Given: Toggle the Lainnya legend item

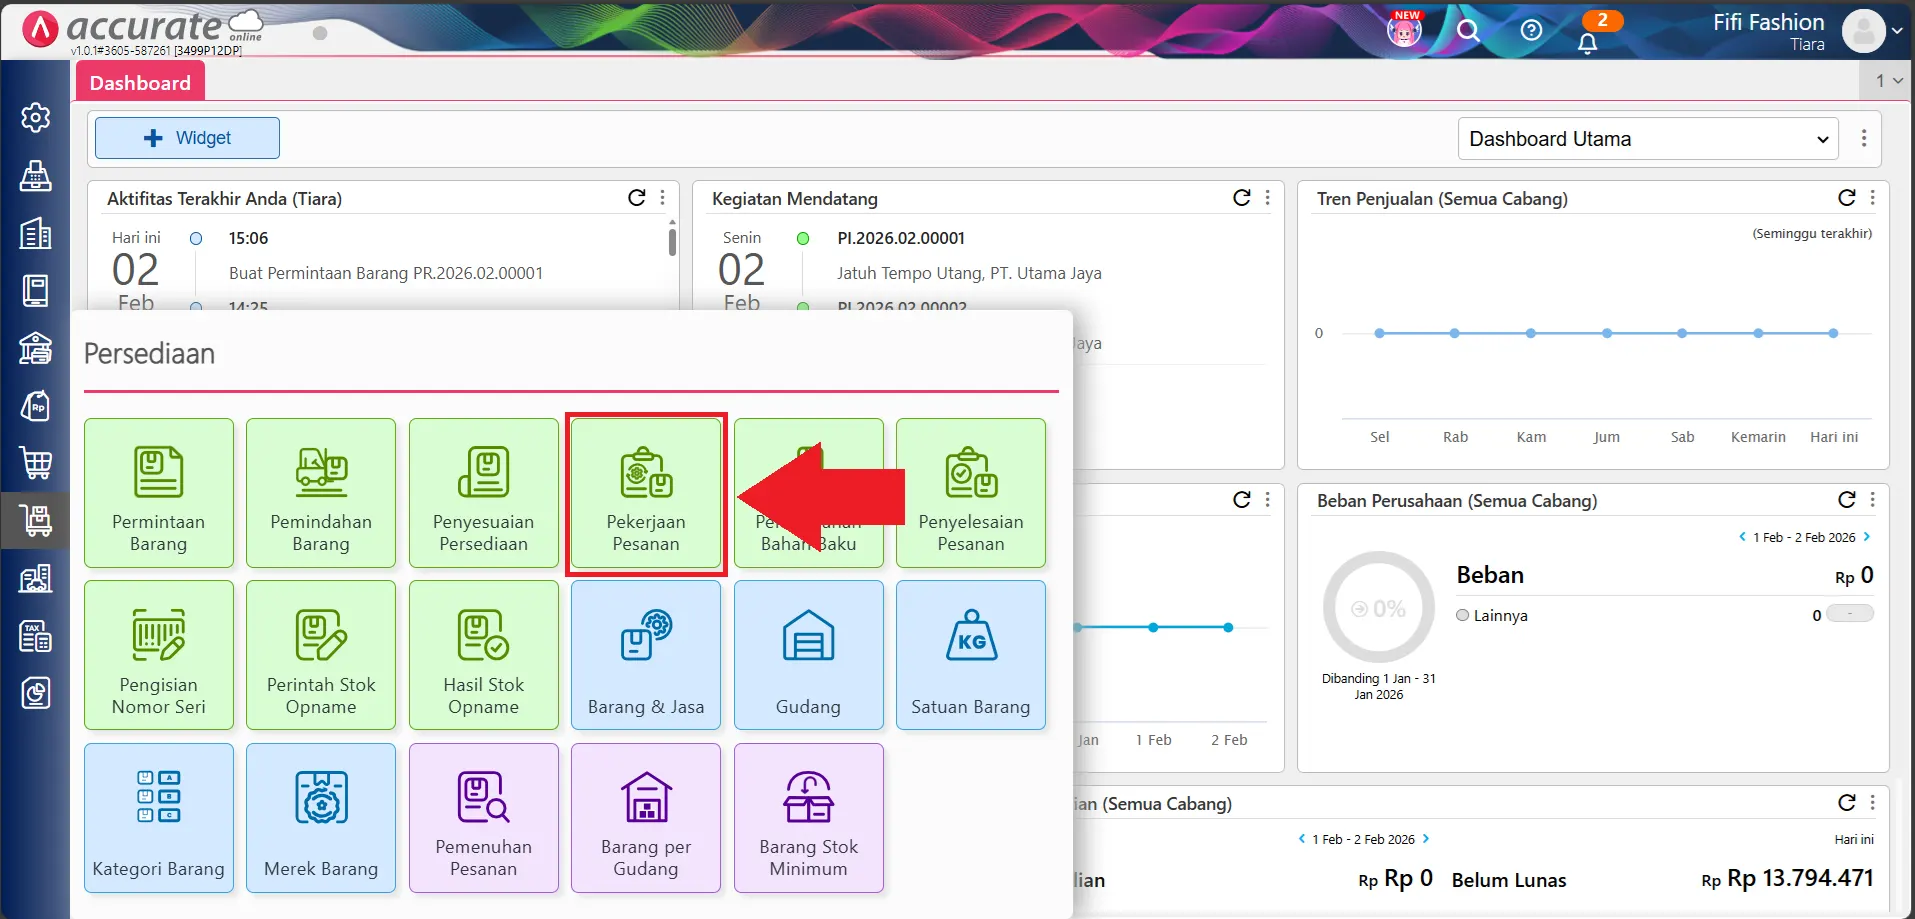Looking at the screenshot, I should (1491, 616).
